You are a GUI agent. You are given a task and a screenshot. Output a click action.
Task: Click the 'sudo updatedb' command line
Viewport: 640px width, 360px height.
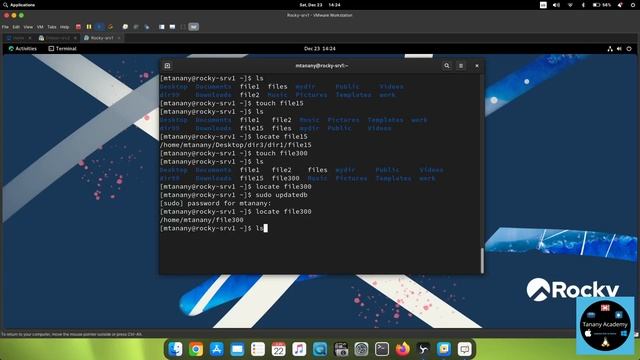click(x=234, y=195)
